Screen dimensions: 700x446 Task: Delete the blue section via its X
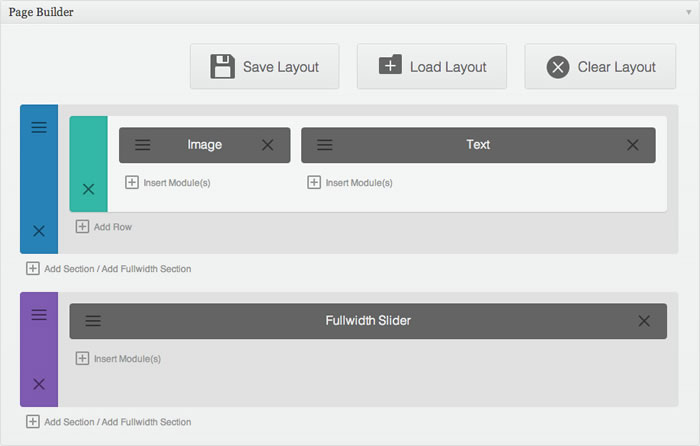39,231
